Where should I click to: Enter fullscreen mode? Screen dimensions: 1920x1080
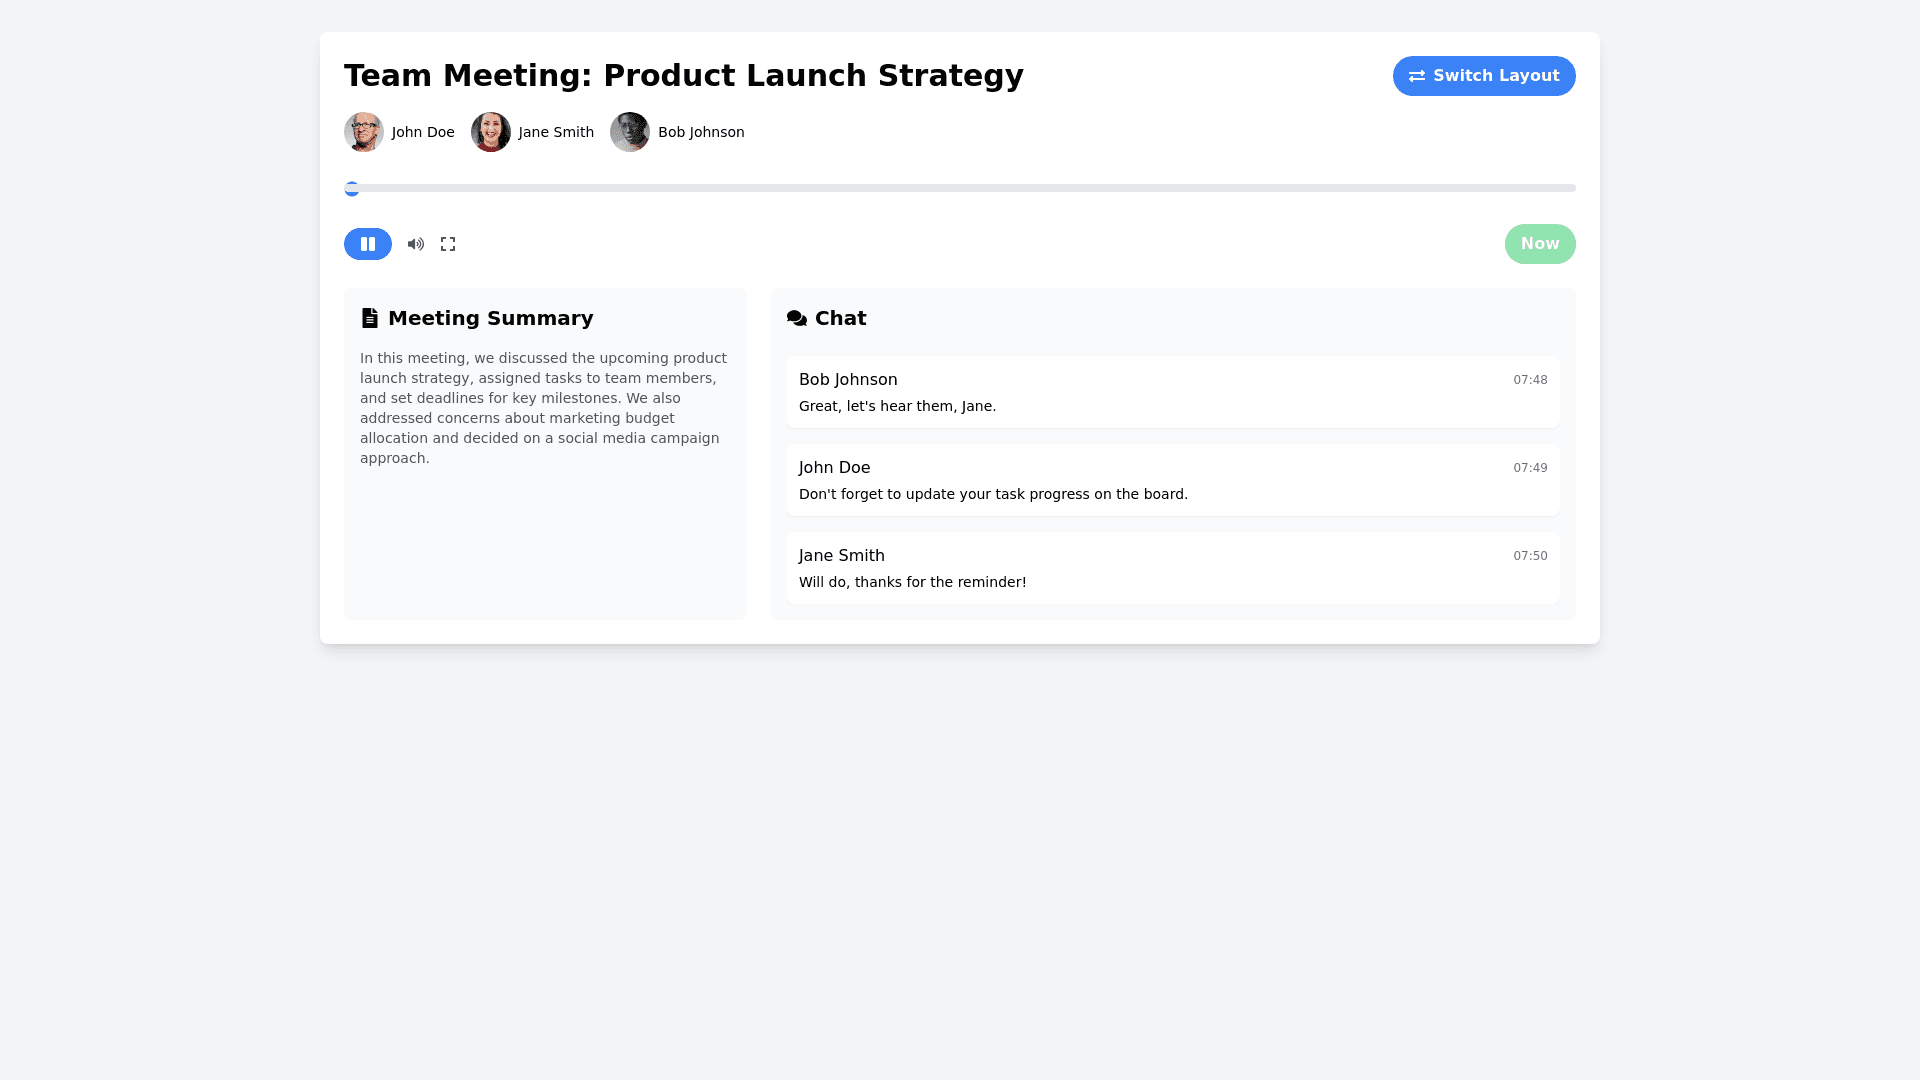point(448,244)
